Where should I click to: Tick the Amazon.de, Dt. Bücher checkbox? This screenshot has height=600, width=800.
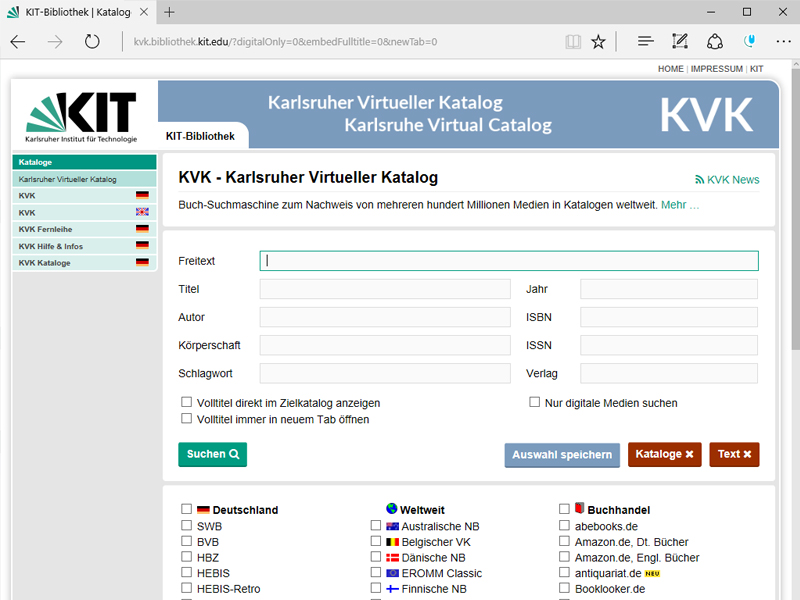[564, 541]
